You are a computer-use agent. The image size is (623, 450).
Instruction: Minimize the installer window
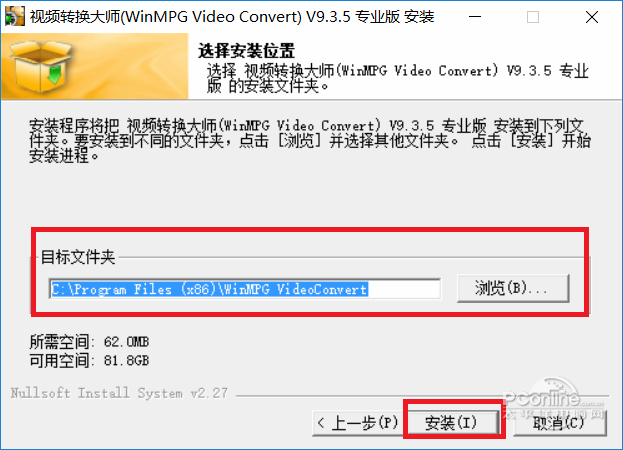[x=475, y=17]
